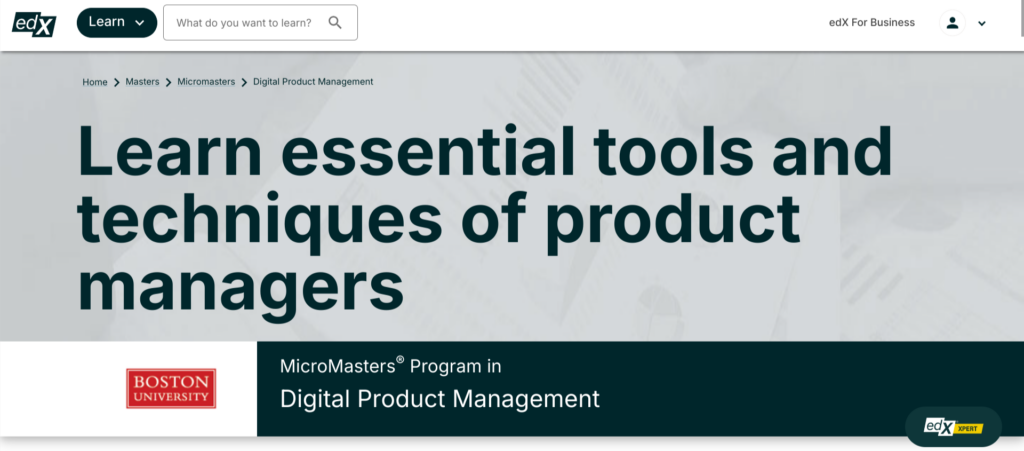
Task: Open the edX For Business link
Action: point(871,22)
